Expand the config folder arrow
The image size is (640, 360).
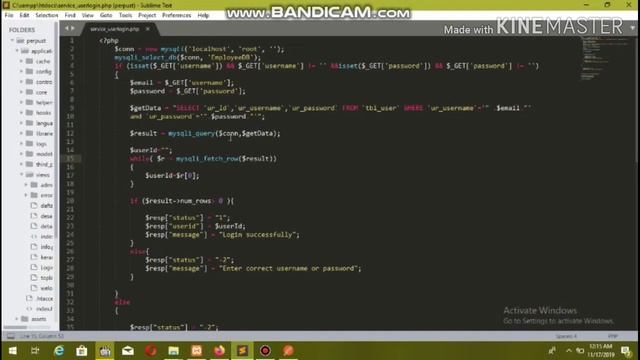pyautogui.click(x=21, y=71)
